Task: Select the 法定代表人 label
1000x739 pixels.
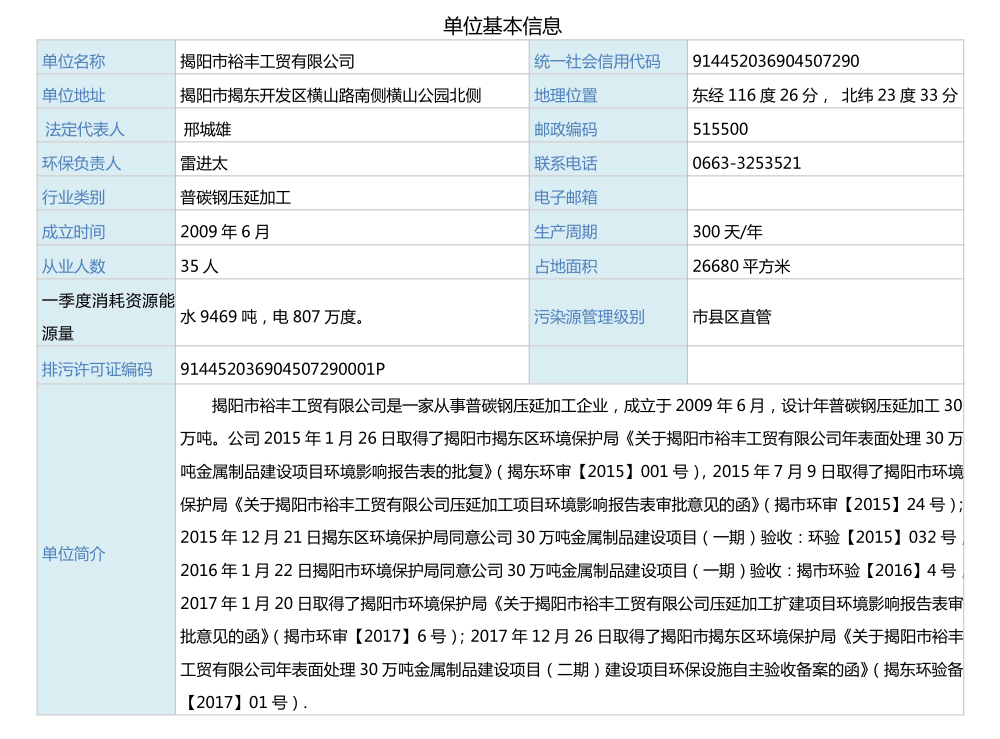Action: (84, 129)
